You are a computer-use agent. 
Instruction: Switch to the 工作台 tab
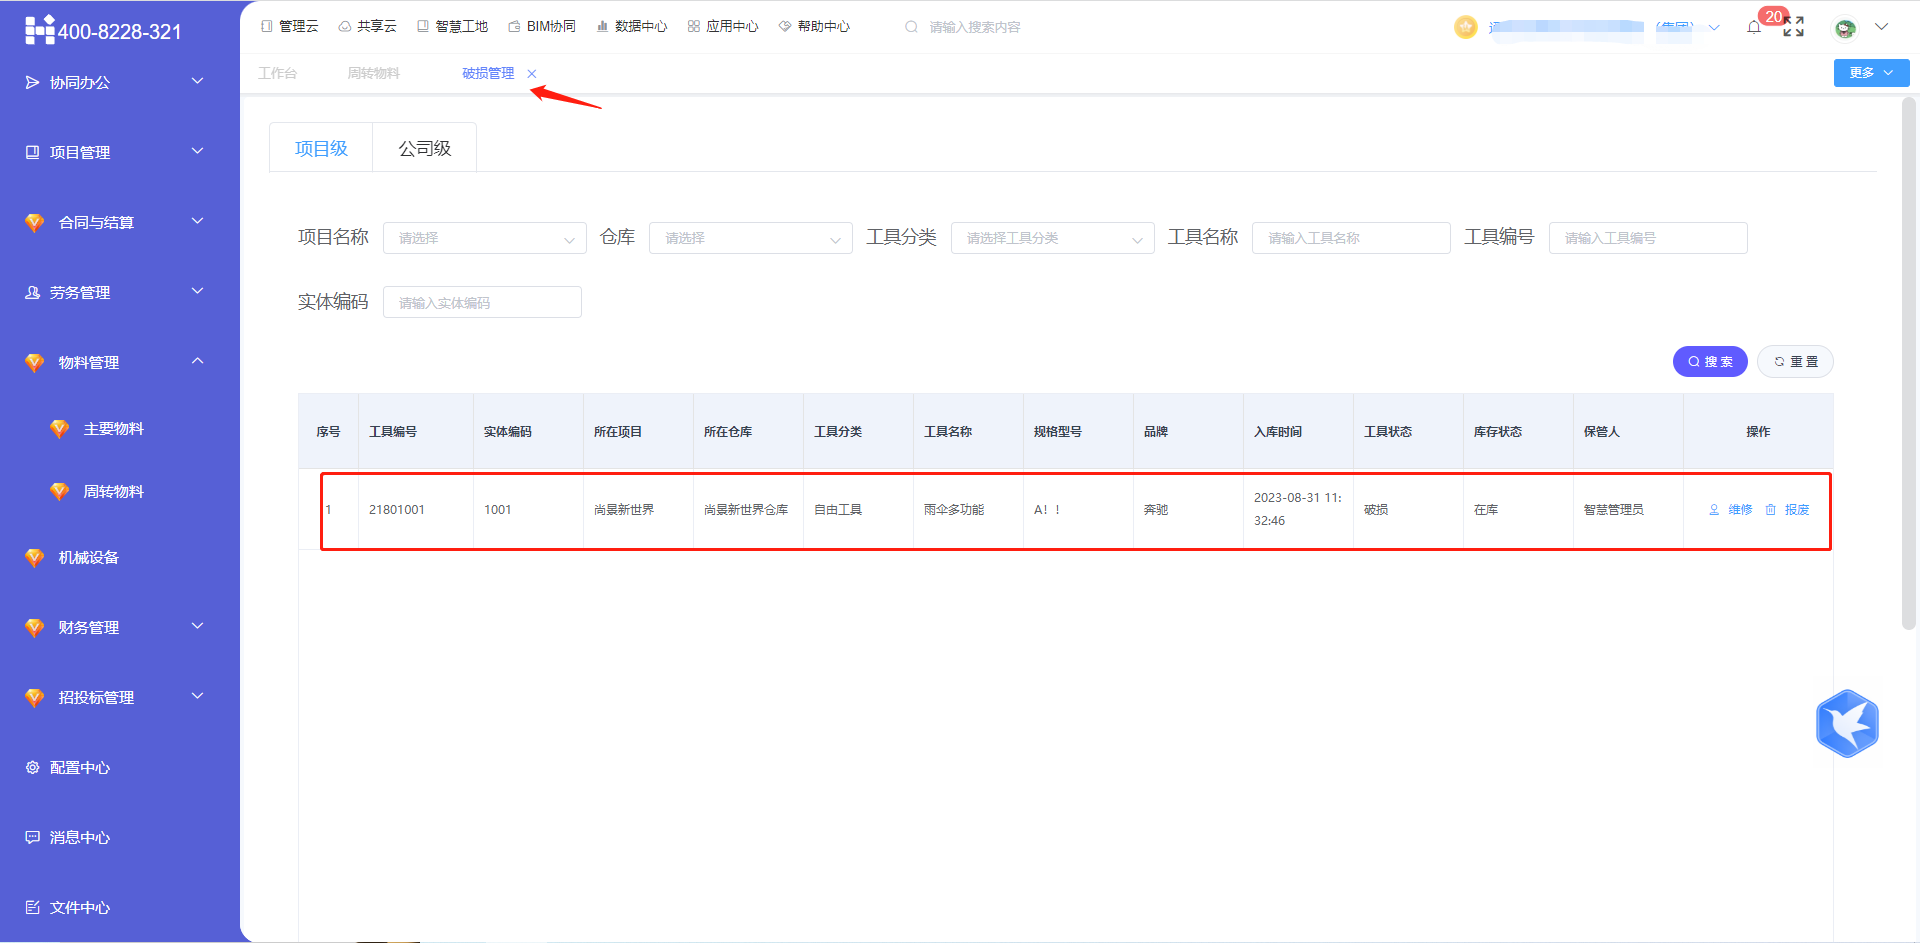coord(277,73)
